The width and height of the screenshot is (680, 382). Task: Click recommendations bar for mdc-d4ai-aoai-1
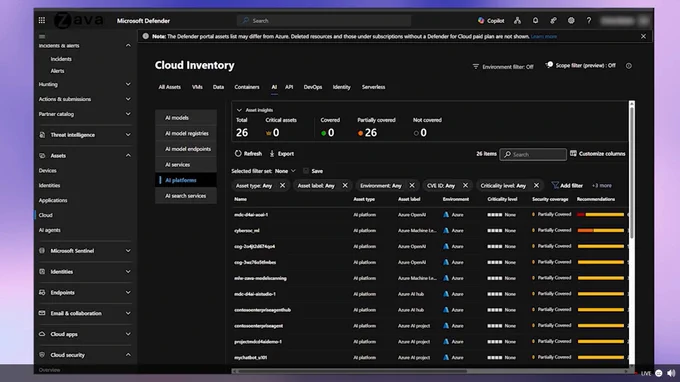(x=601, y=215)
